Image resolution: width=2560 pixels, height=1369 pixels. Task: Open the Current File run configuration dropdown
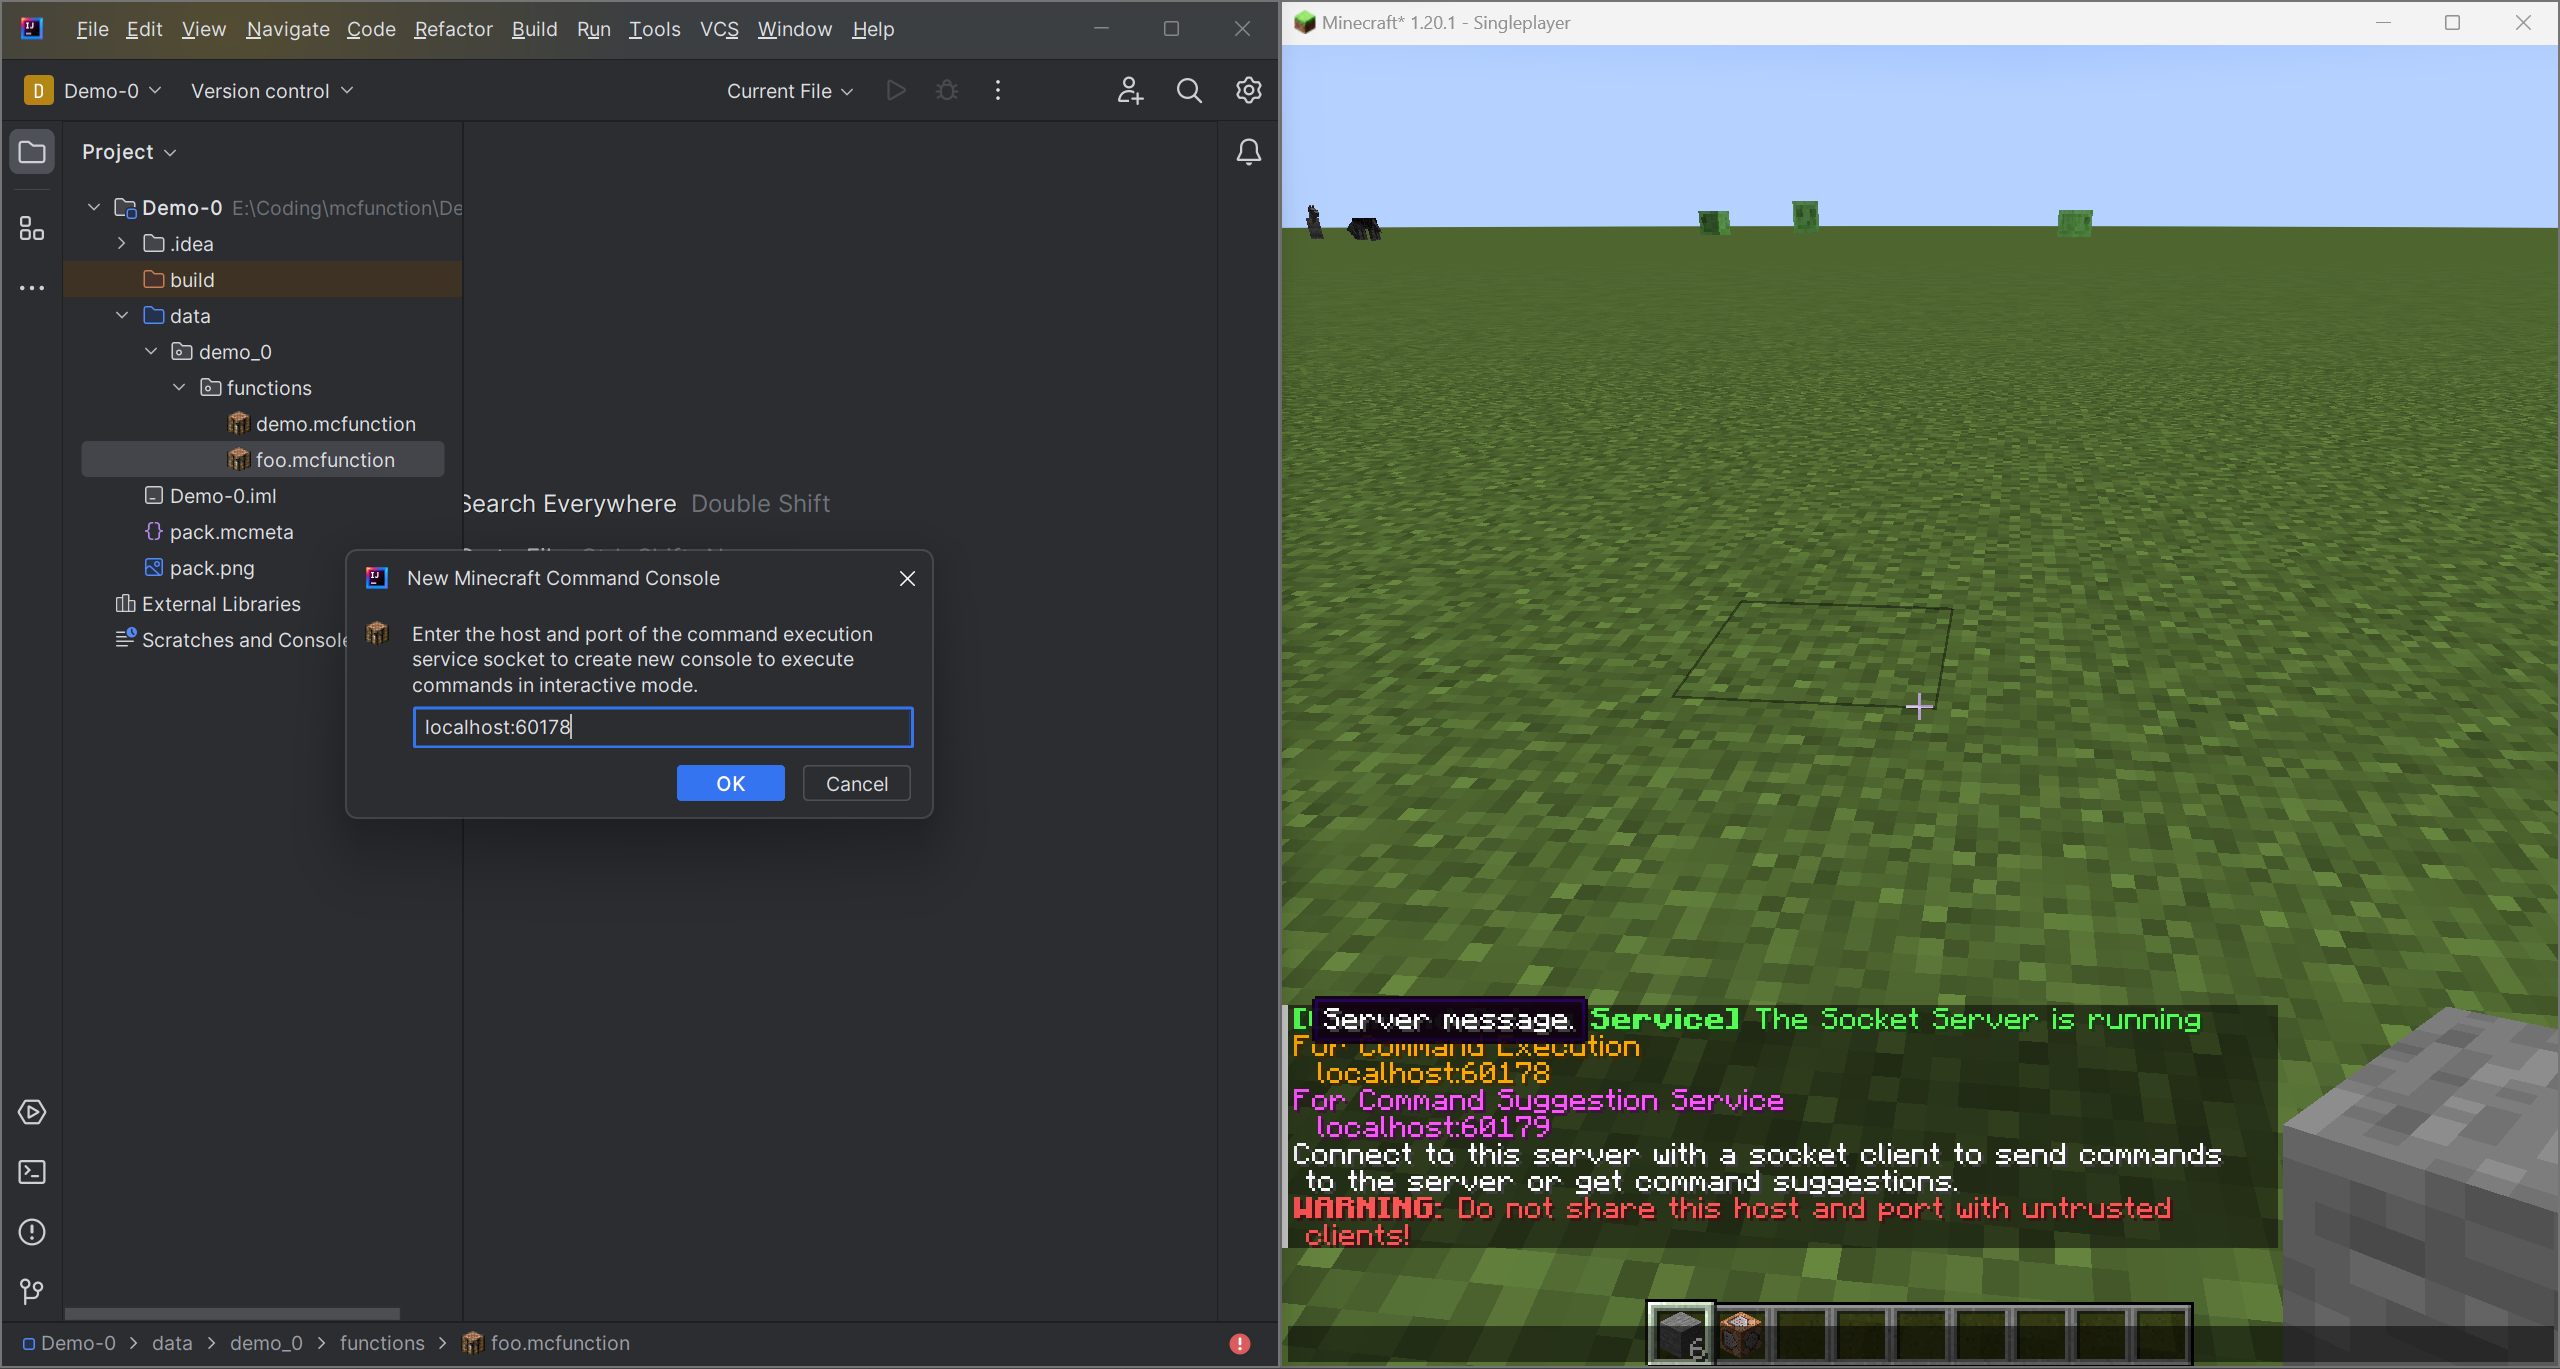click(x=790, y=91)
